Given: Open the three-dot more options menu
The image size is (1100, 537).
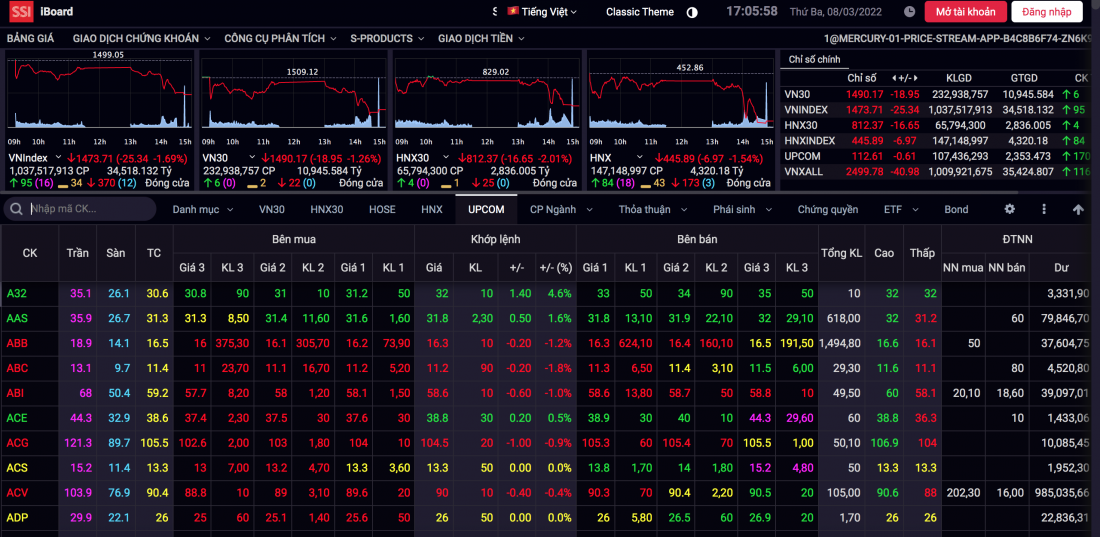Looking at the screenshot, I should [x=1044, y=209].
